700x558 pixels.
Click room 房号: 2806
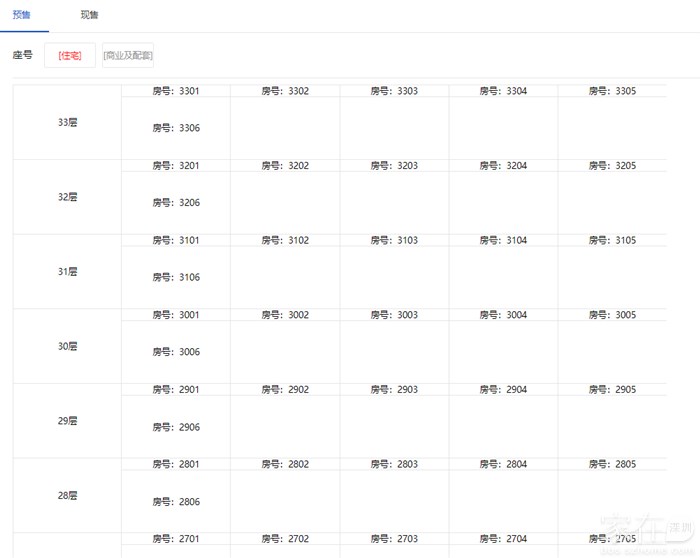point(176,502)
